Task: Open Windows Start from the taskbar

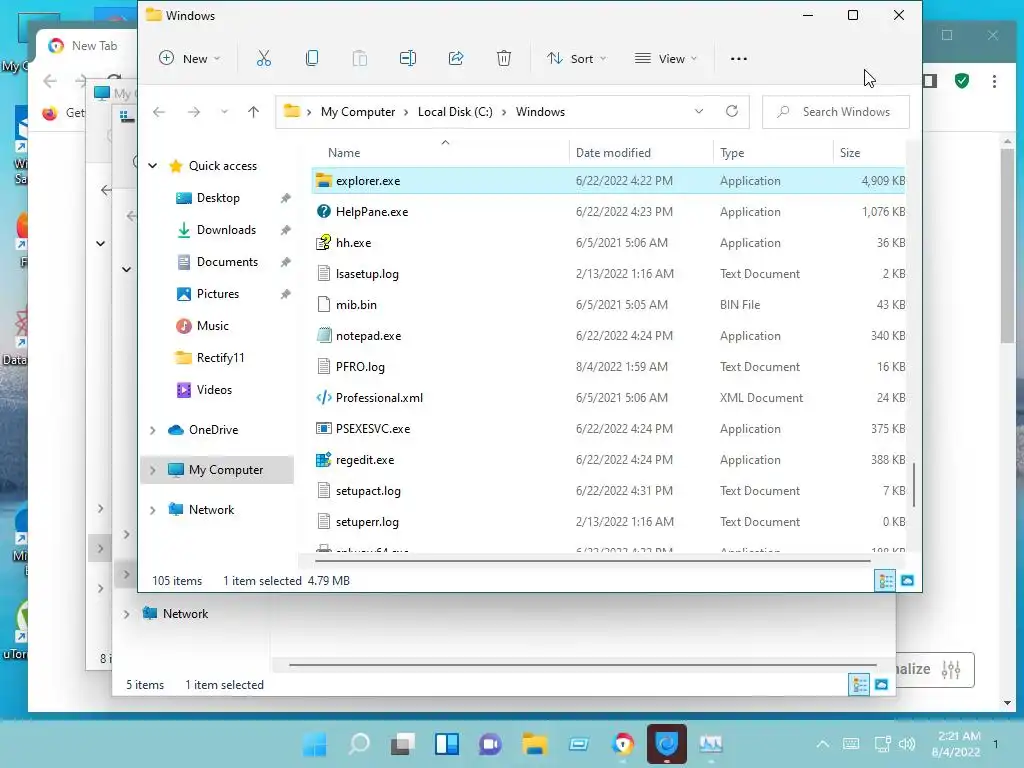Action: click(x=315, y=744)
